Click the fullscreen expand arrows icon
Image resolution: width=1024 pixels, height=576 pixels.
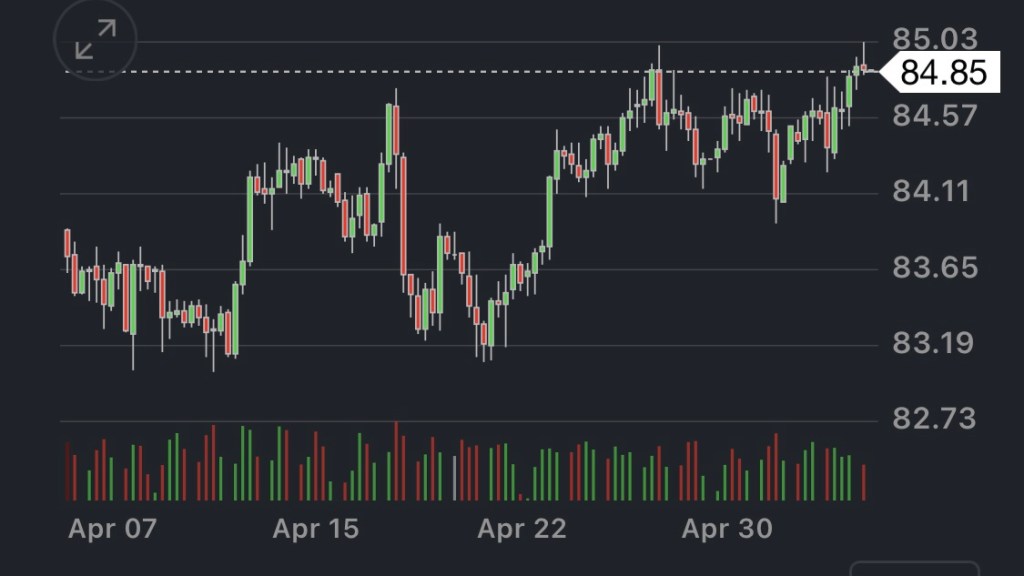pos(95,41)
